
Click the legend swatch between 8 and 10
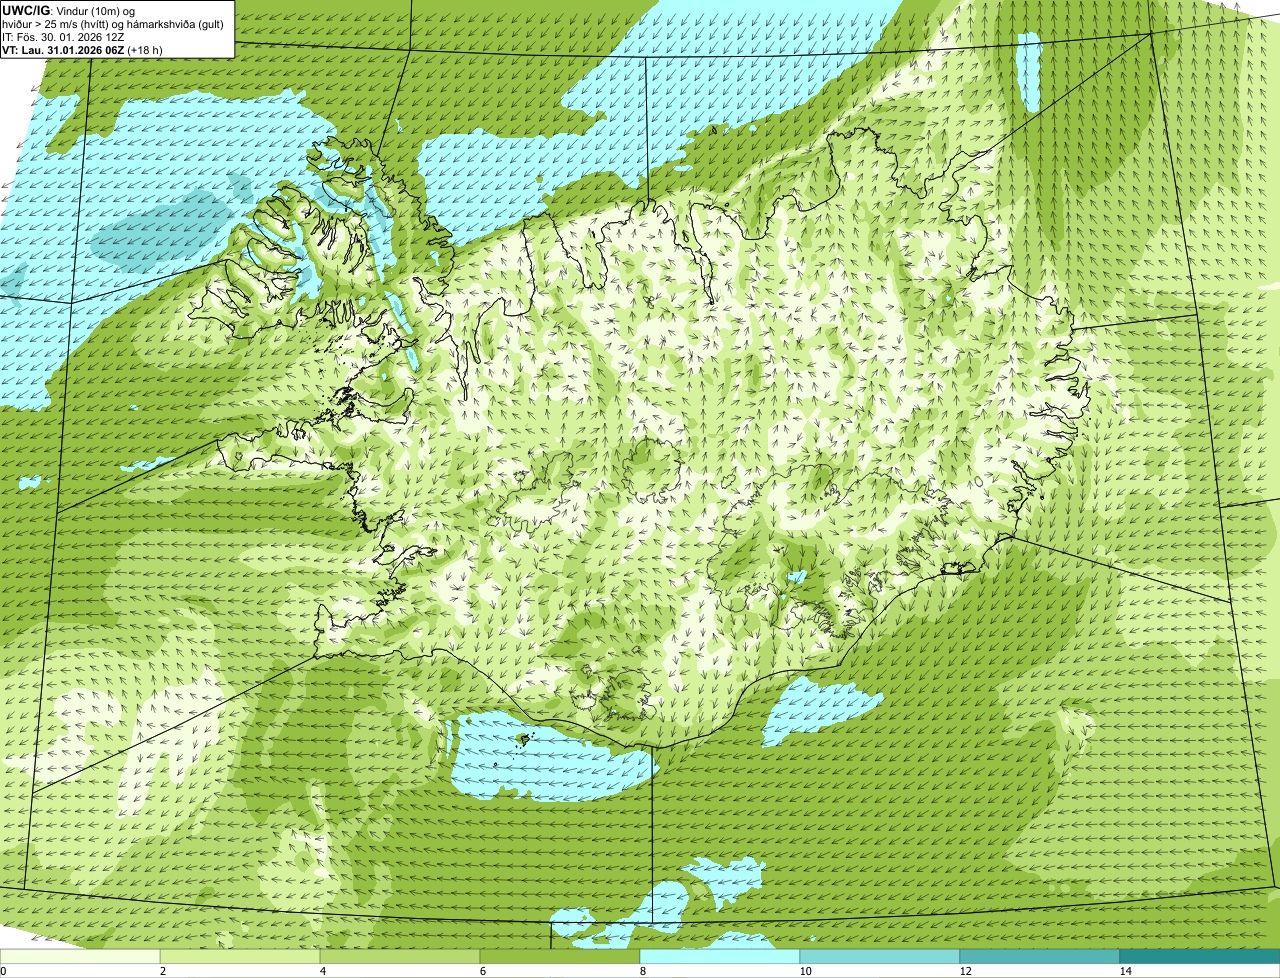720,956
